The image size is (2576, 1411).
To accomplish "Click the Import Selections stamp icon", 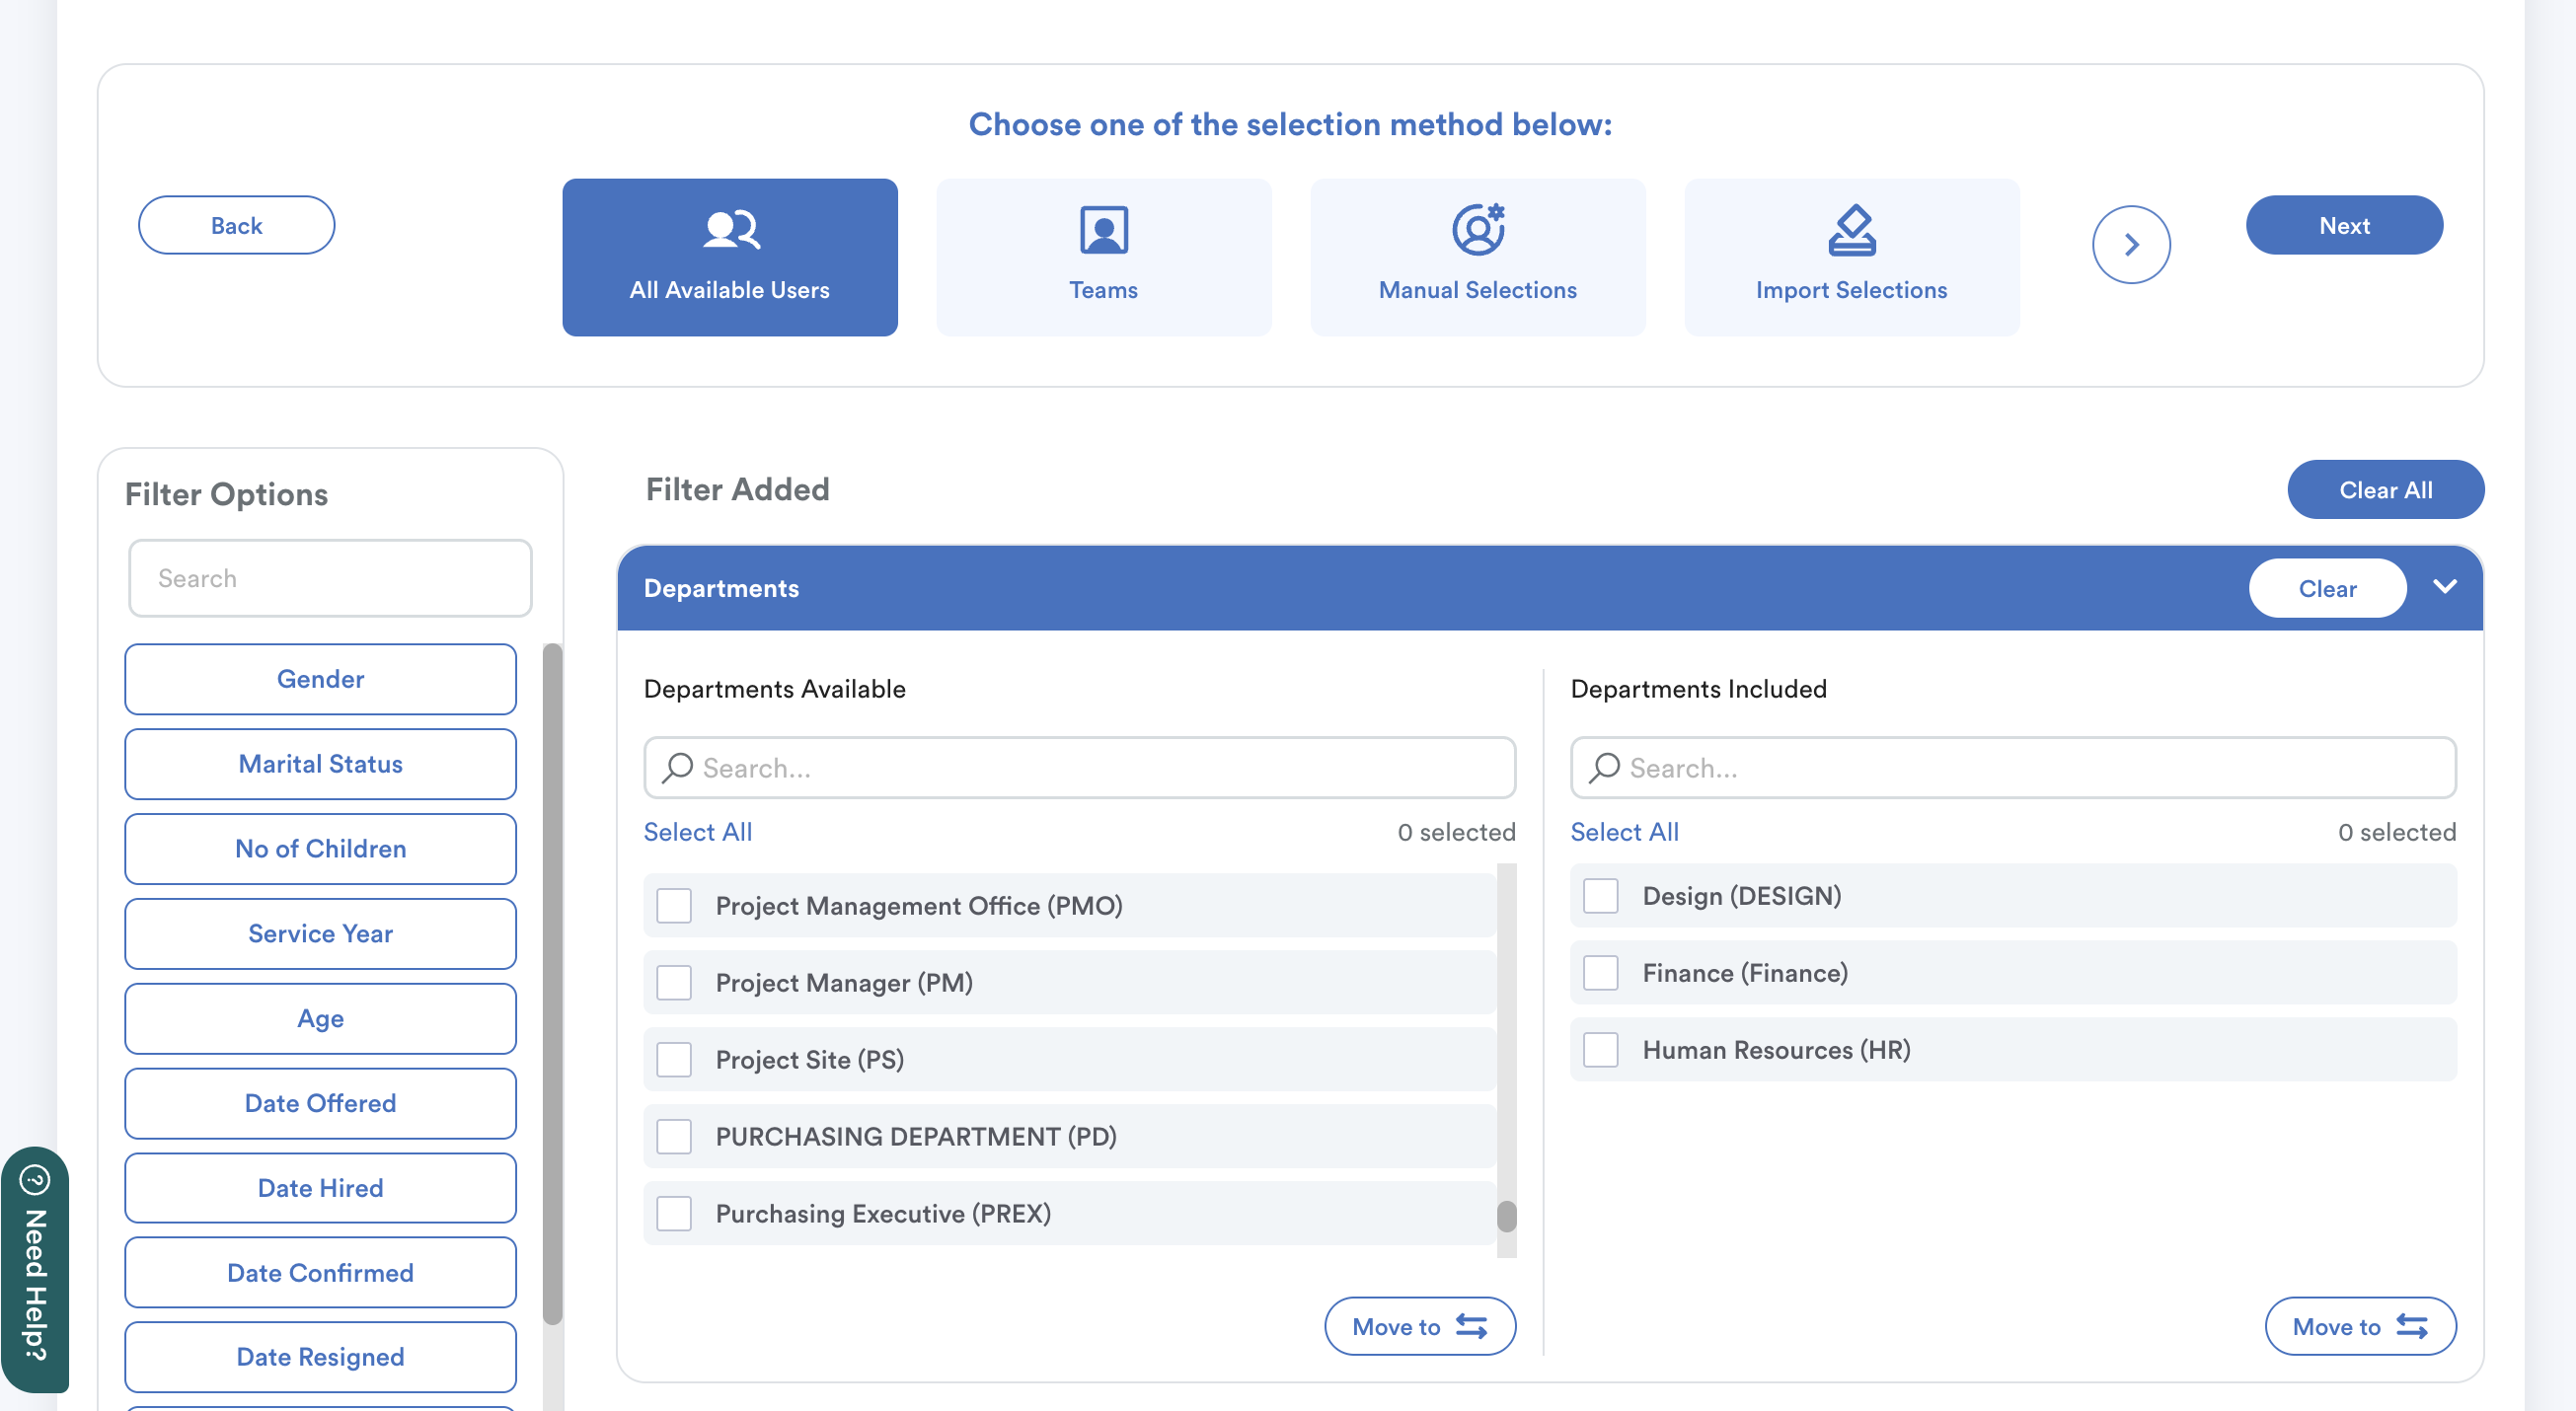I will [1851, 229].
